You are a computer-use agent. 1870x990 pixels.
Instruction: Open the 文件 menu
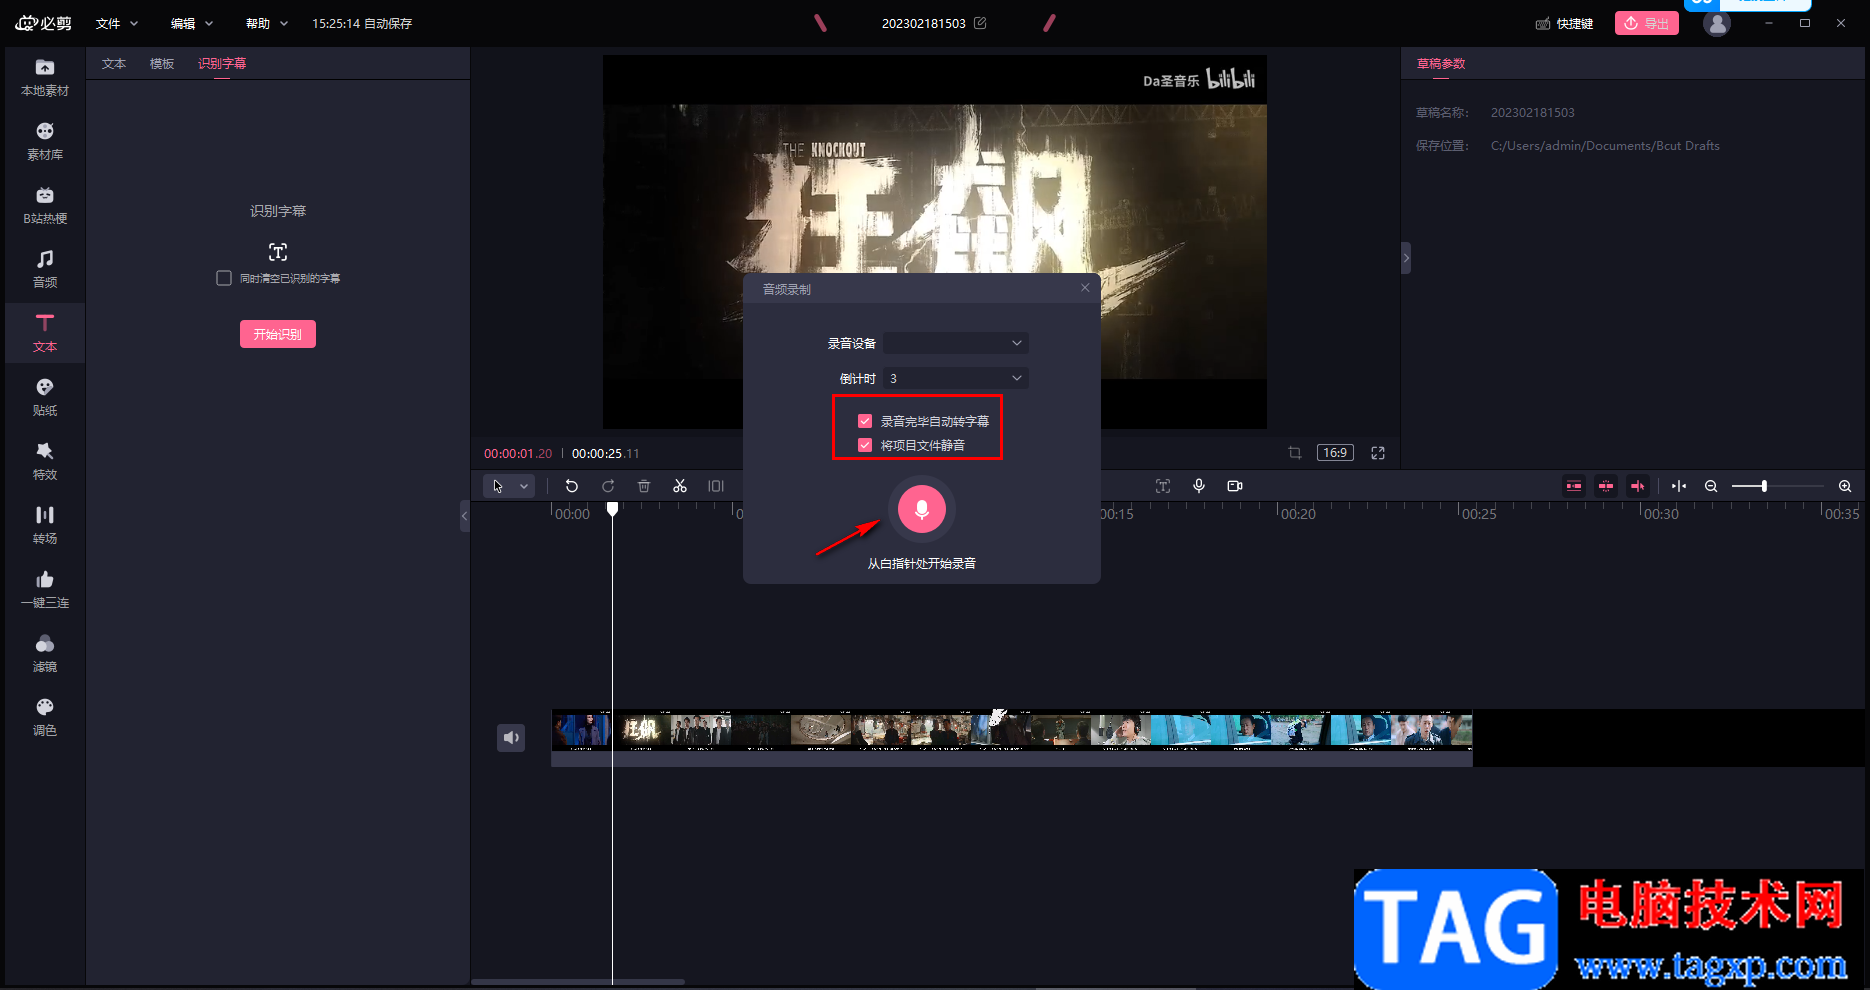coord(117,23)
